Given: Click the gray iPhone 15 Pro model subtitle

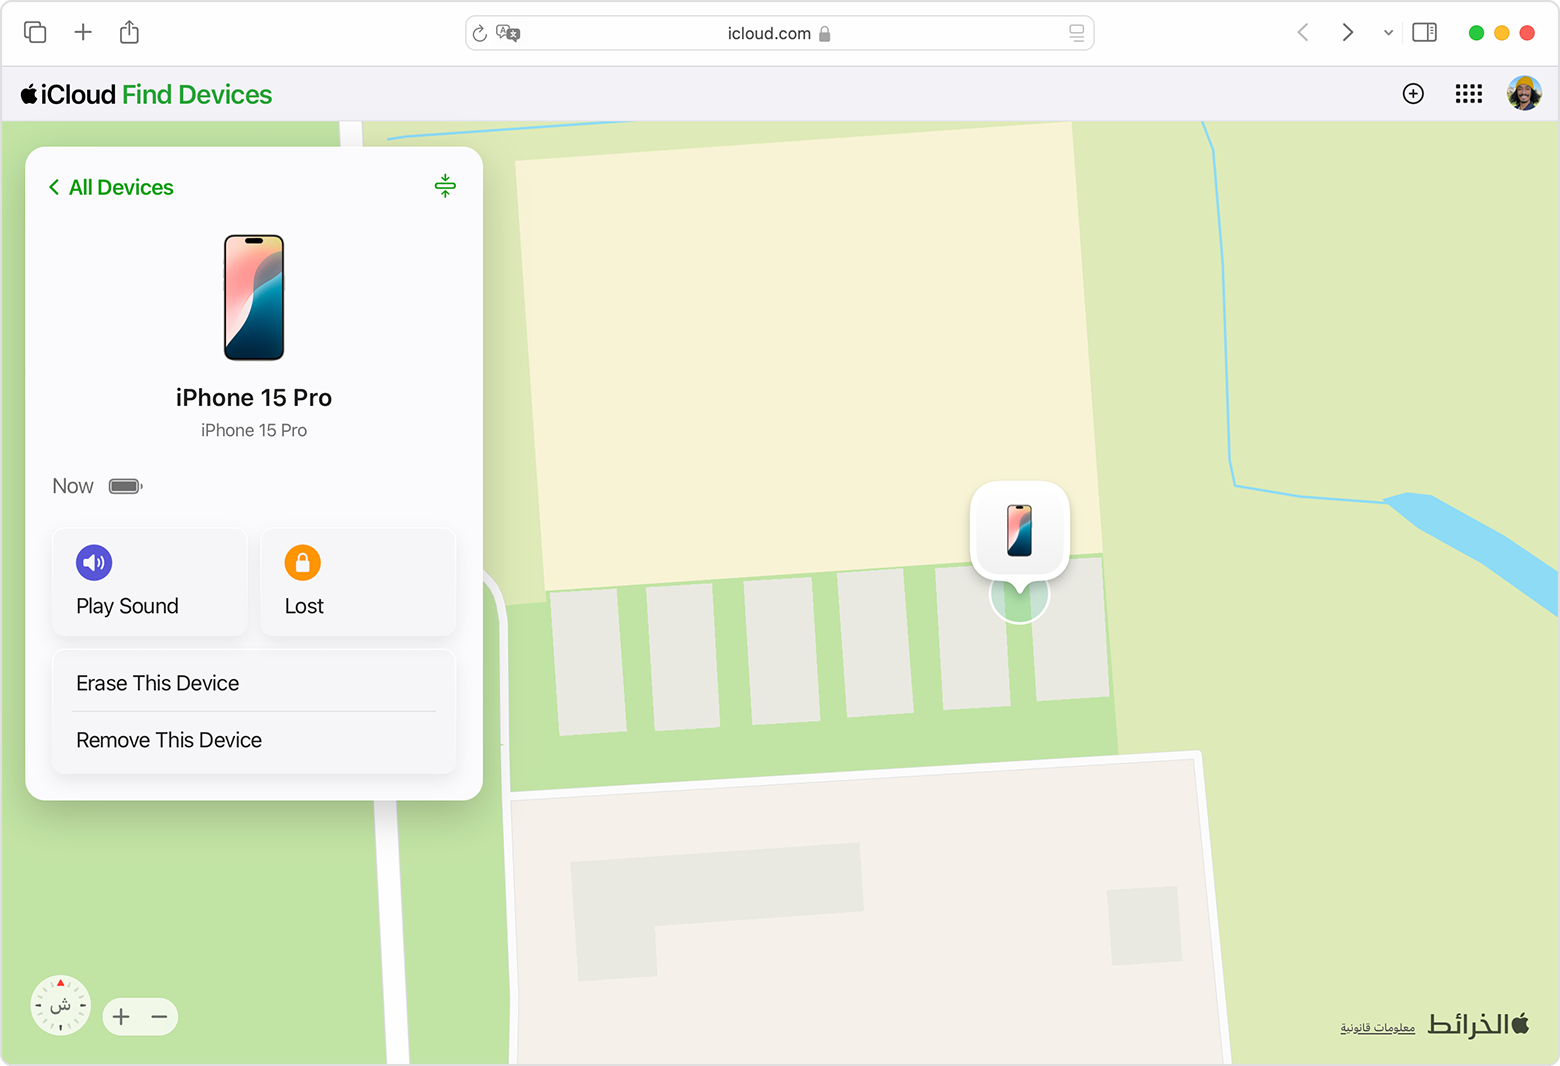Looking at the screenshot, I should pos(254,430).
